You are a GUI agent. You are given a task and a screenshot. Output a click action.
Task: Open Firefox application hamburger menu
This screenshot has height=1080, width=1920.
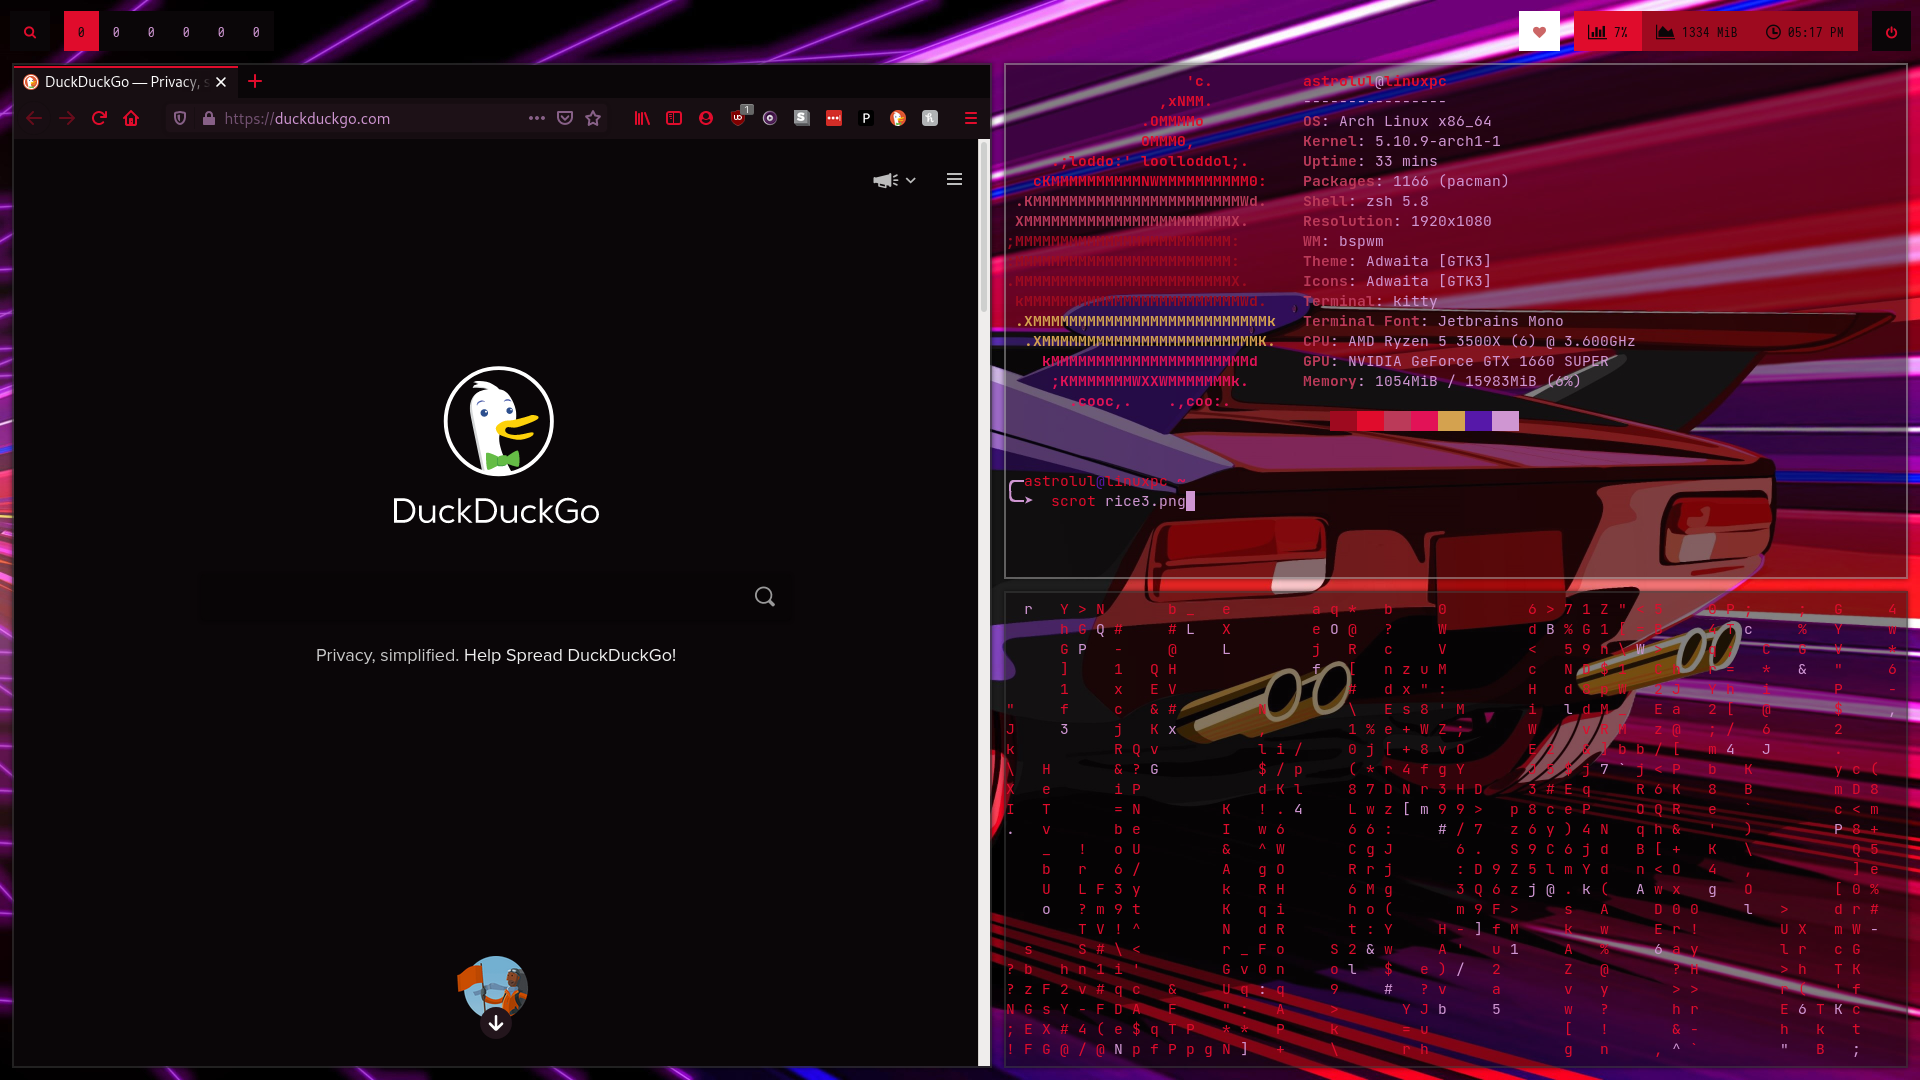click(970, 118)
